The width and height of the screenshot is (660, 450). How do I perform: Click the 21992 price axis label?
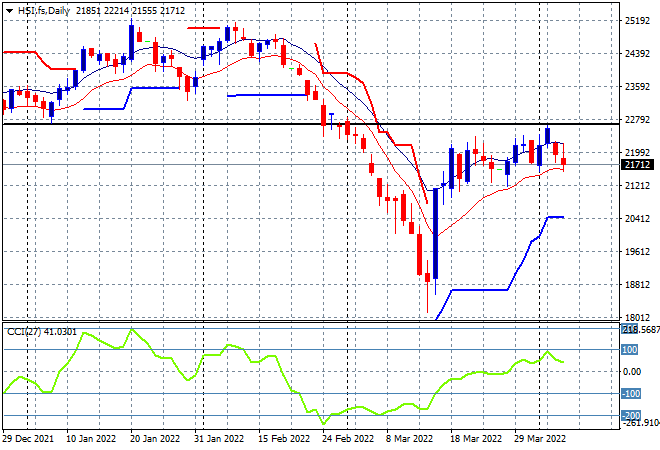click(637, 152)
